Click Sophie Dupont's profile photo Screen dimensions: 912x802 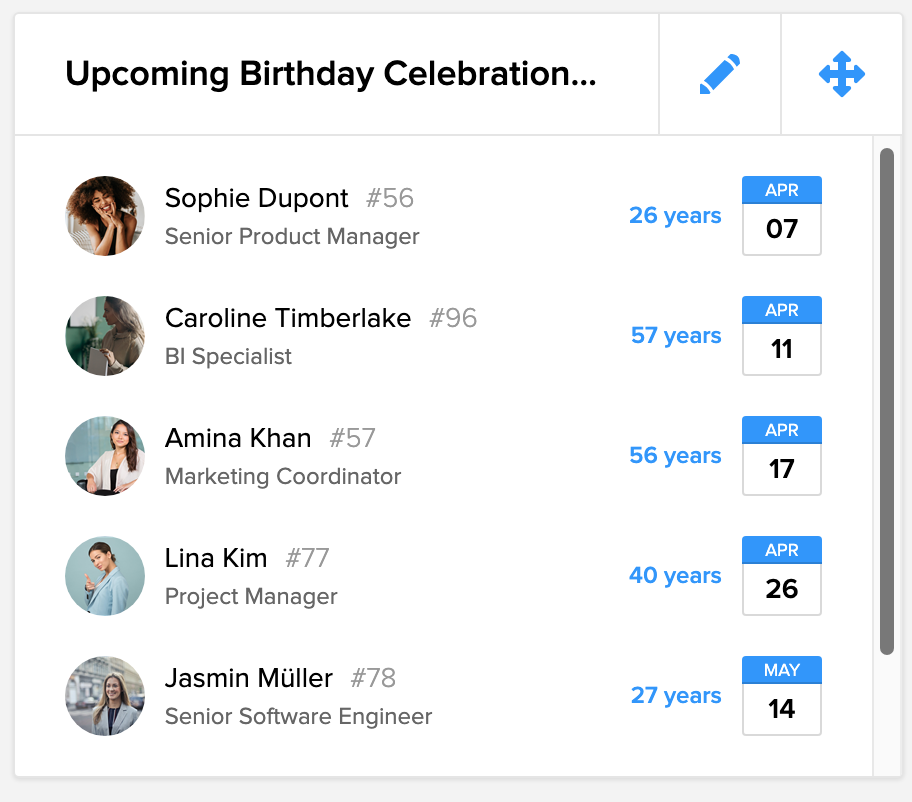(105, 216)
